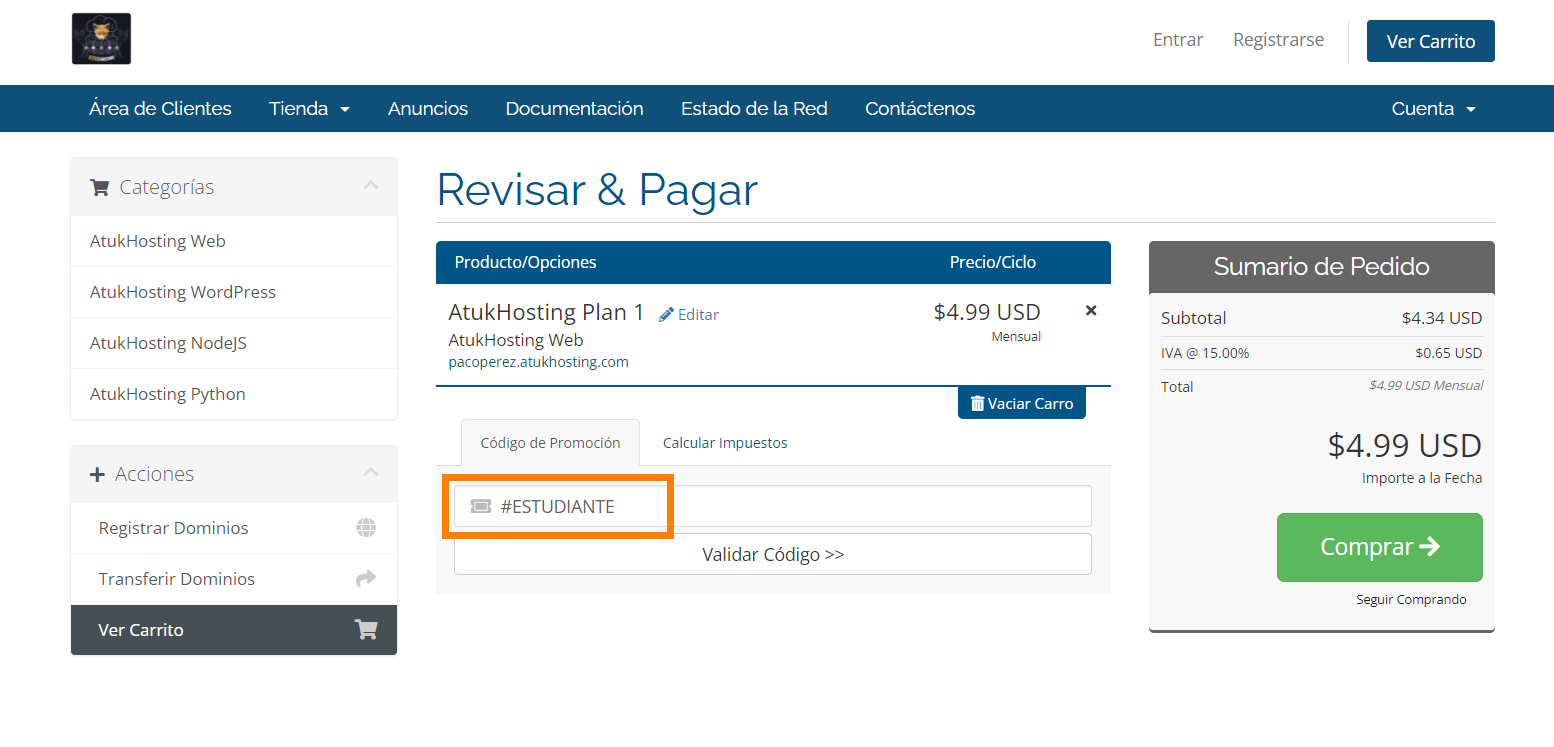Click the cart icon in the Ver Carrito sidebar row
Screen dimensions: 1554x747
[366, 630]
